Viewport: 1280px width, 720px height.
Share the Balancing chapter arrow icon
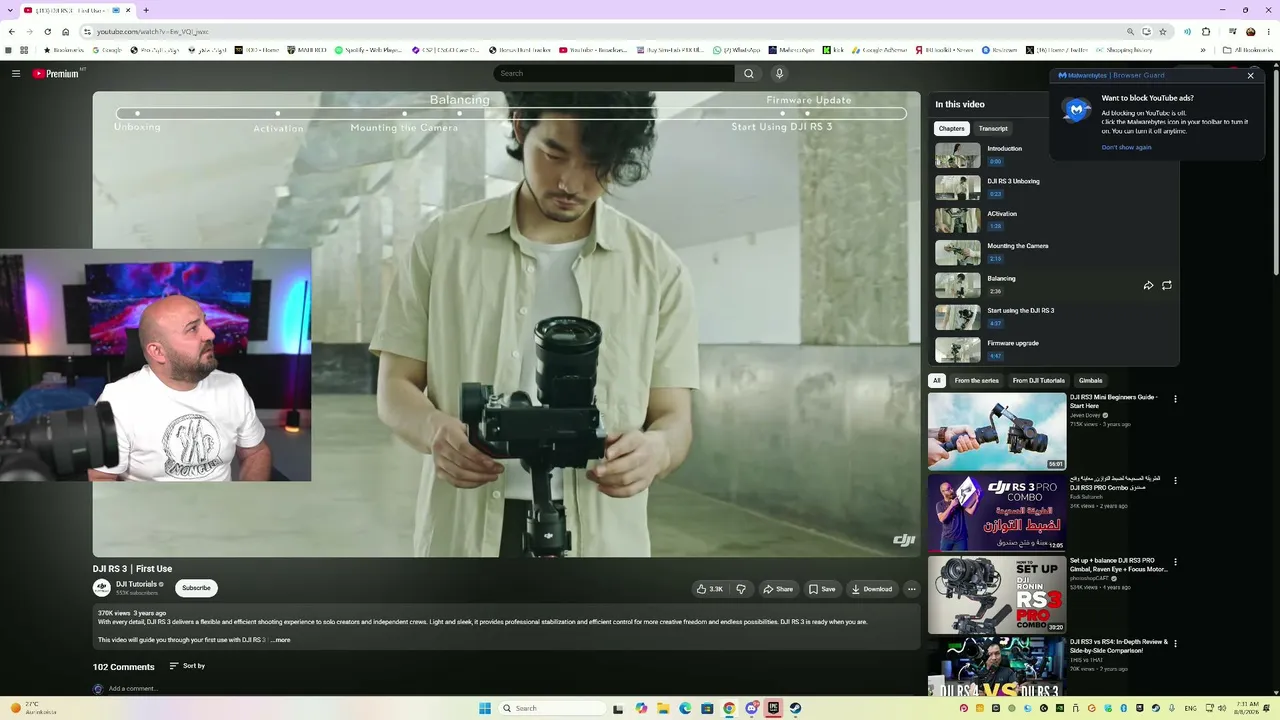[1148, 285]
